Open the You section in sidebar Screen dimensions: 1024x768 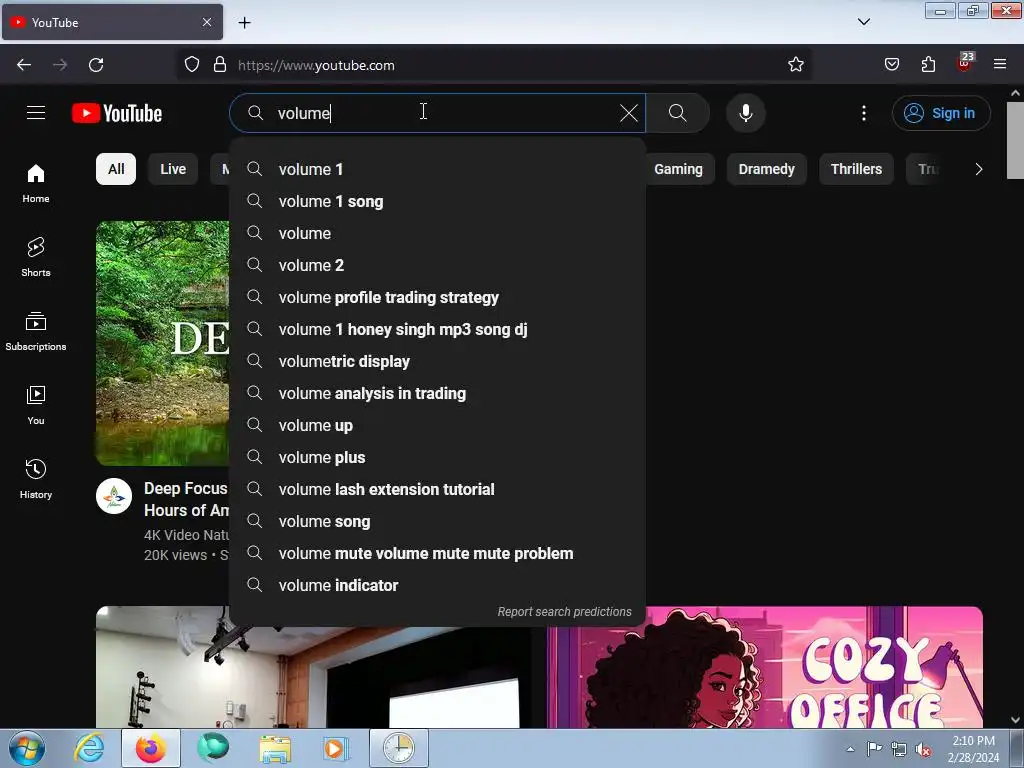36,406
